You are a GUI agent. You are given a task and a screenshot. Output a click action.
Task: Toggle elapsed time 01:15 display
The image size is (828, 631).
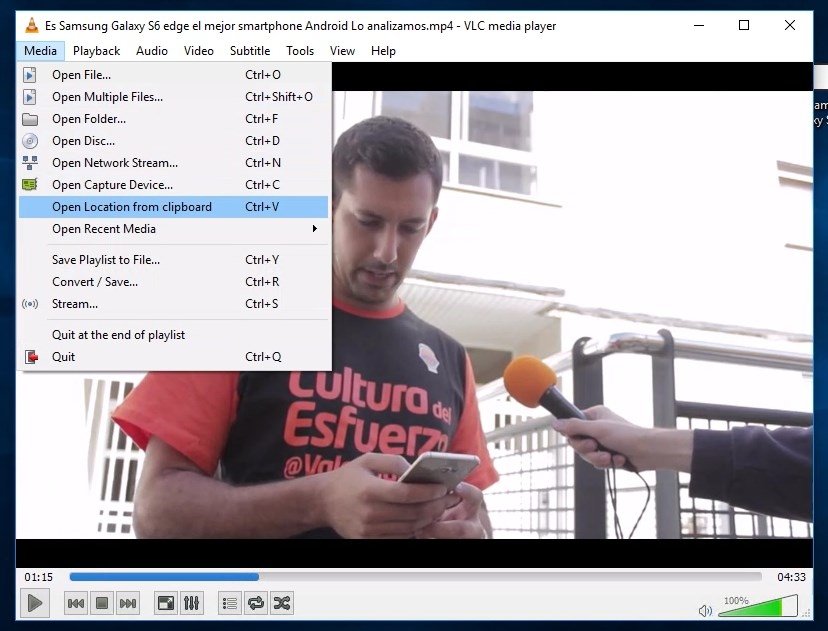39,577
